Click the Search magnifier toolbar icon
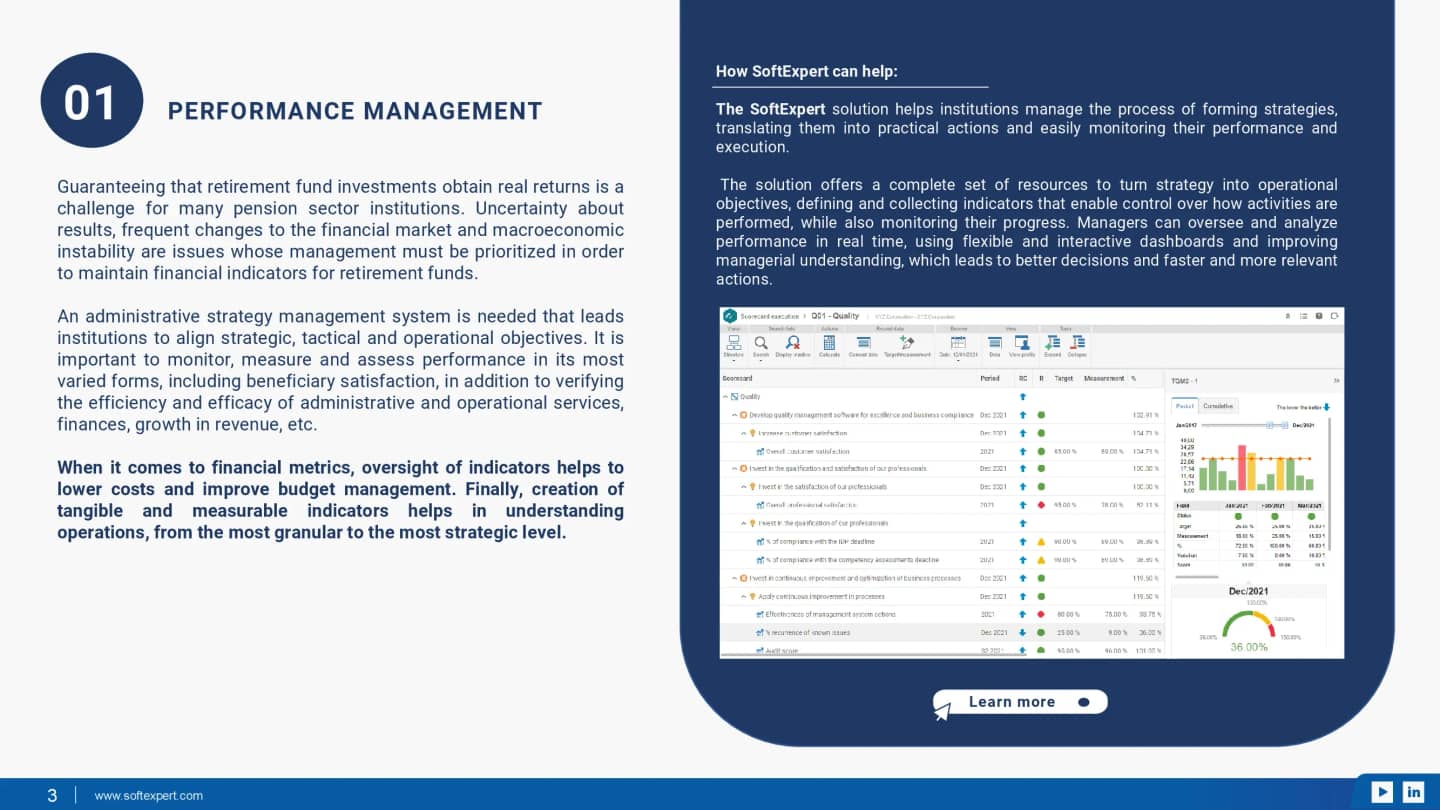1440x810 pixels. (x=761, y=342)
